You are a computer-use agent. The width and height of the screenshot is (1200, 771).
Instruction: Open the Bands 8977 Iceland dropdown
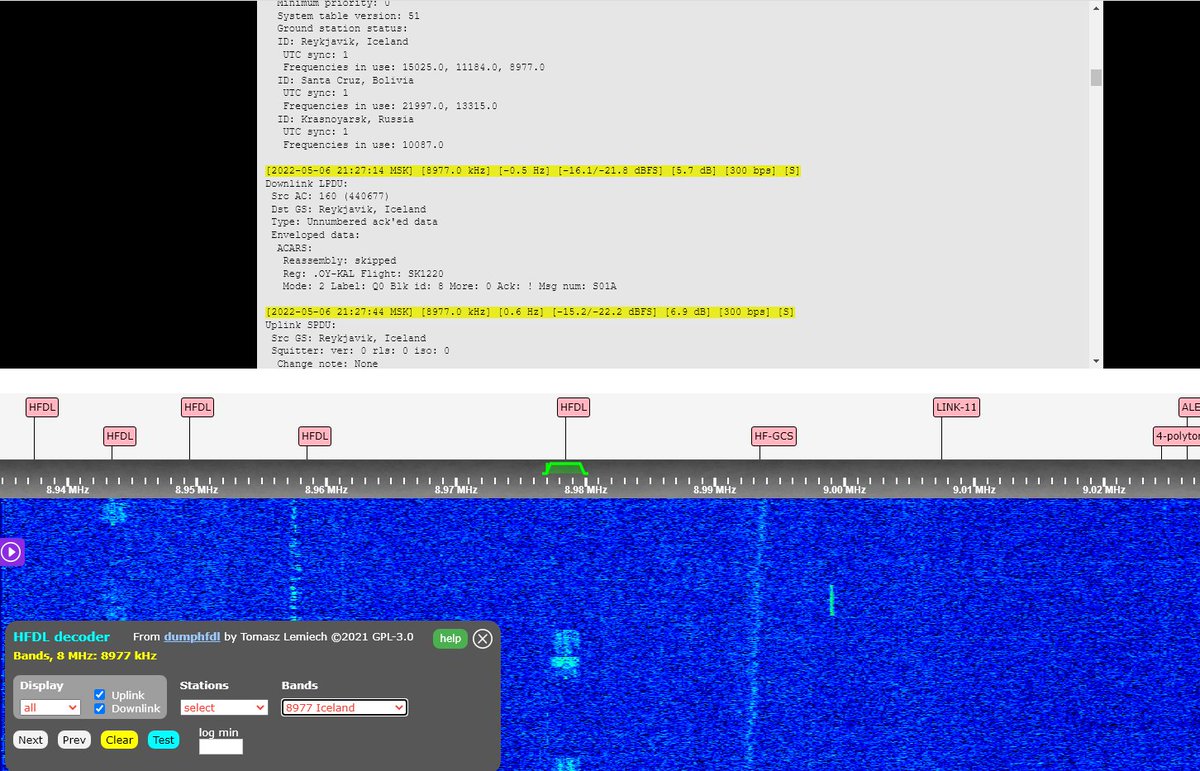[344, 707]
